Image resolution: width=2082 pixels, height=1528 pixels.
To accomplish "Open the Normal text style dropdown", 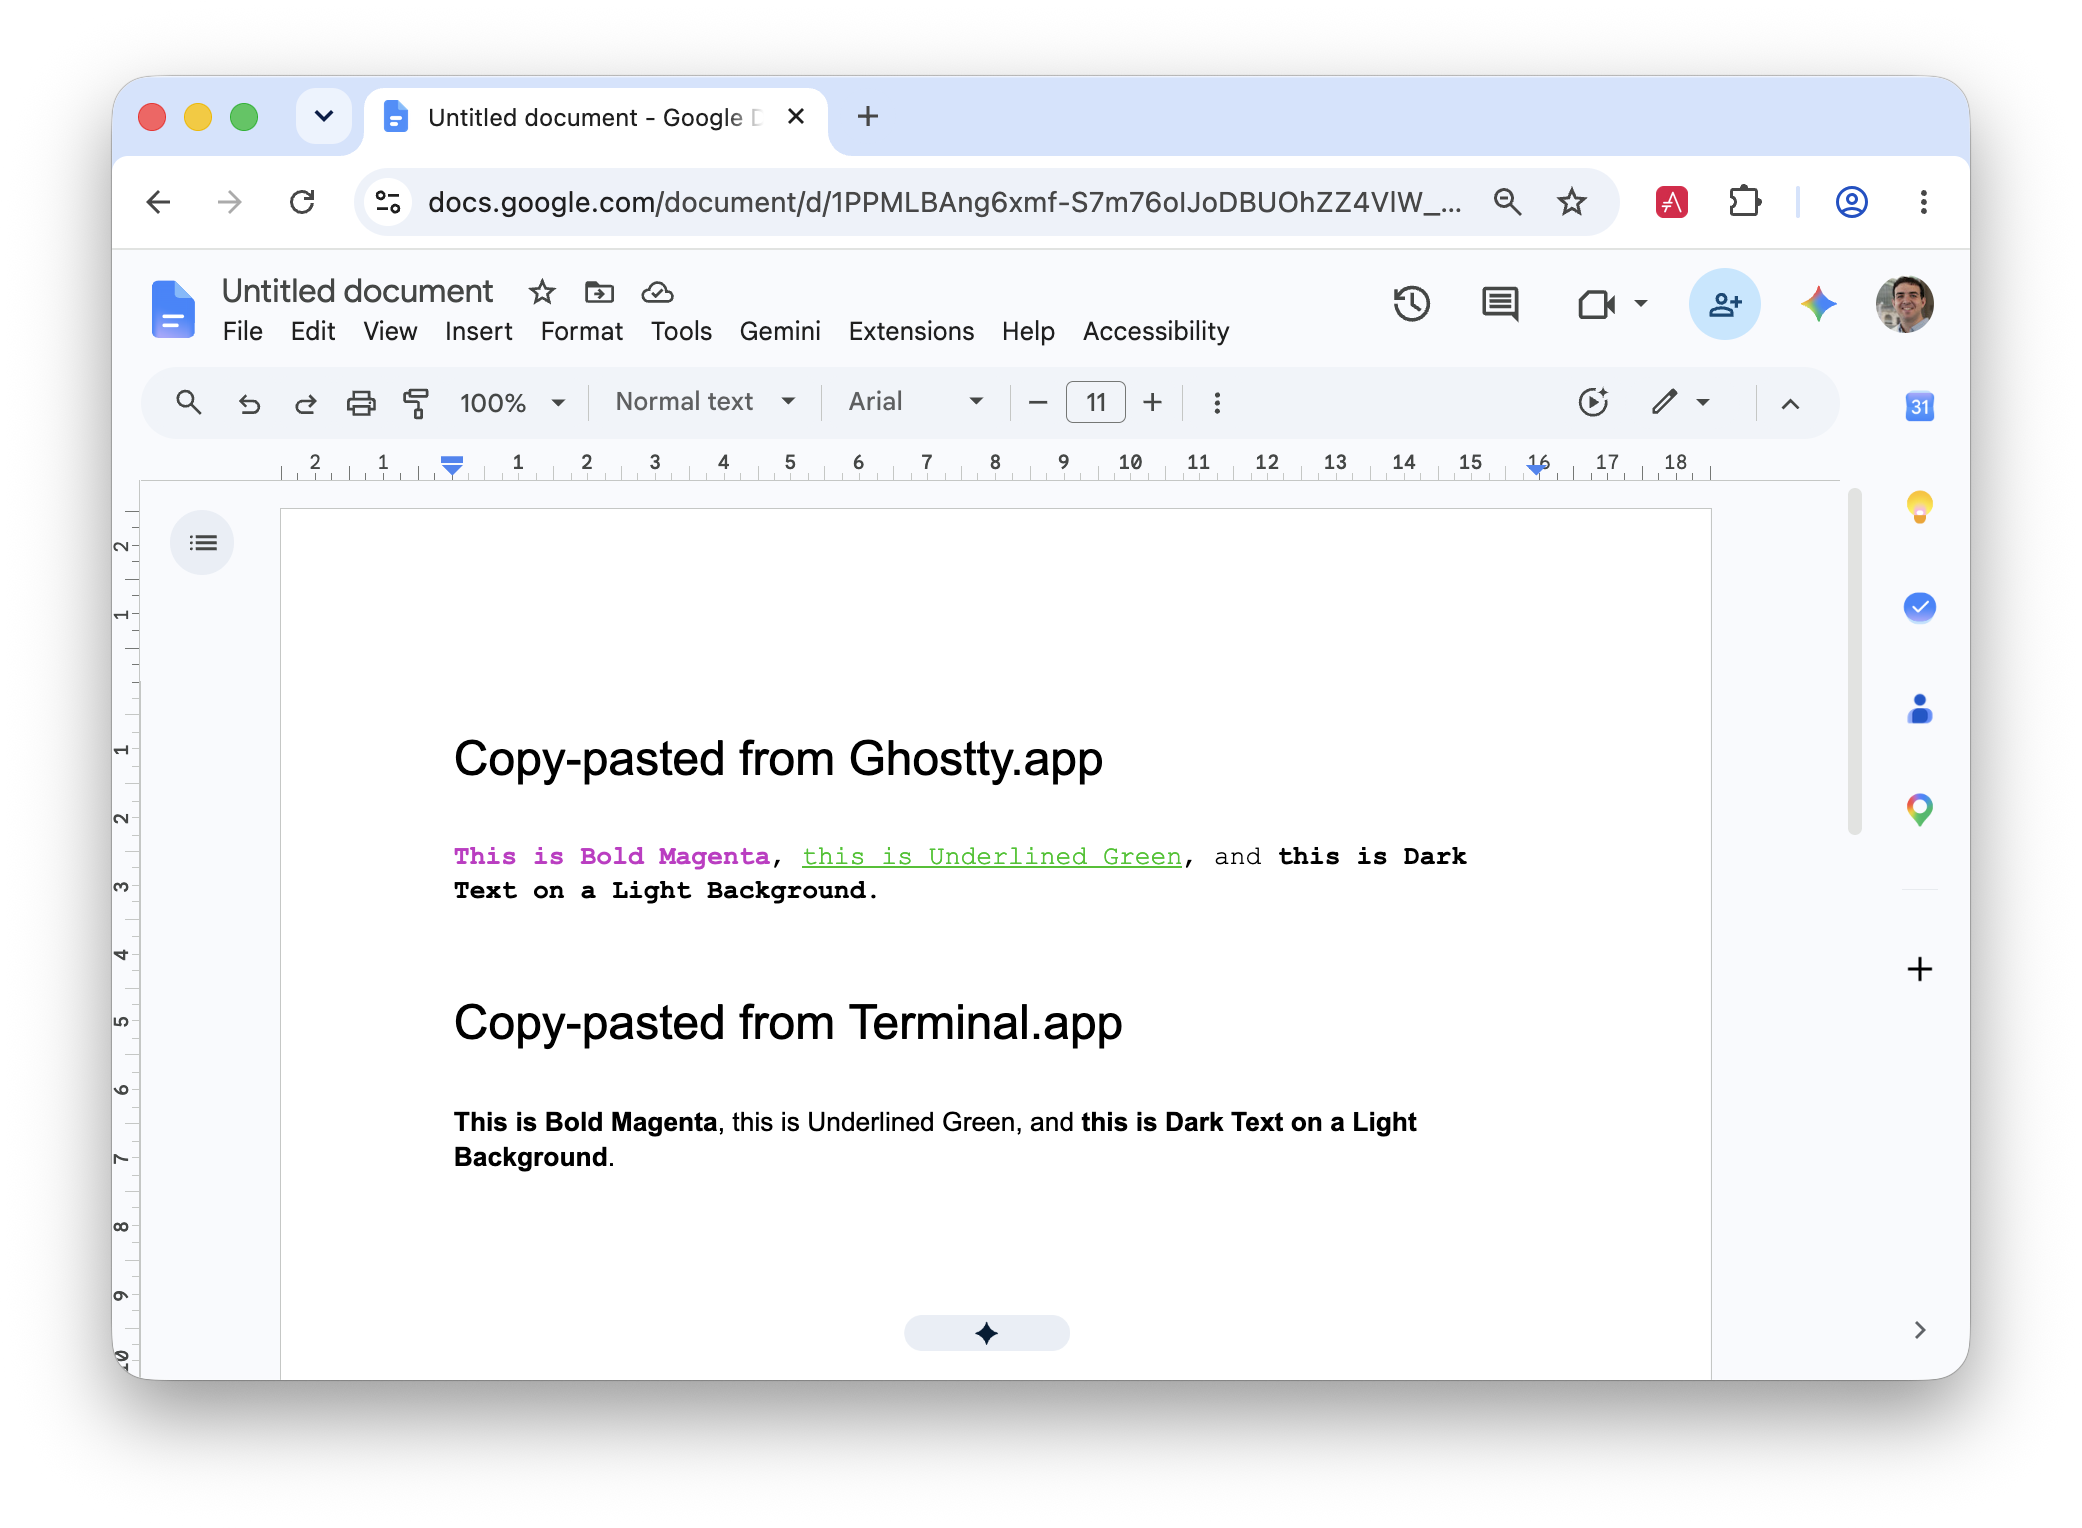I will click(x=705, y=402).
